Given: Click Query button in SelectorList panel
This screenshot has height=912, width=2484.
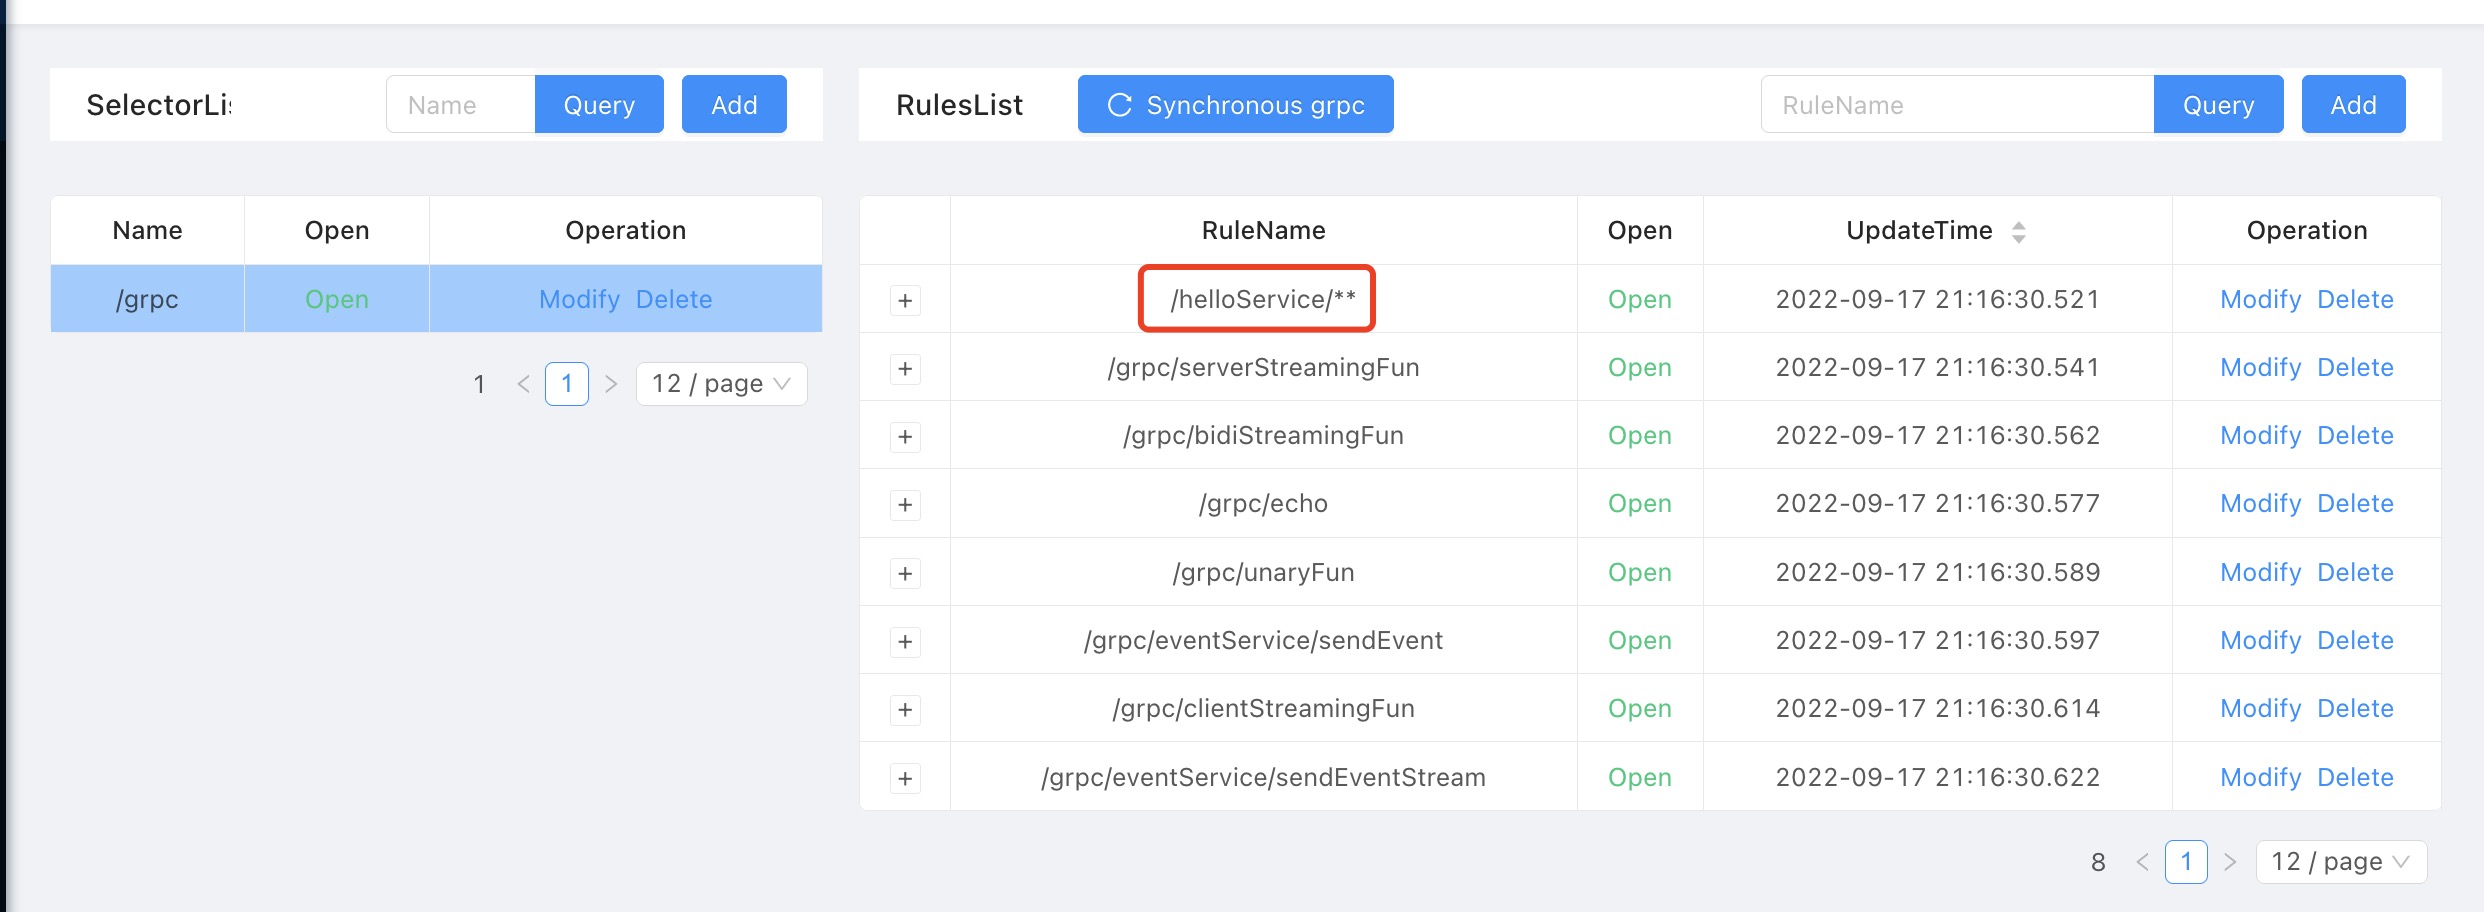Looking at the screenshot, I should point(599,104).
